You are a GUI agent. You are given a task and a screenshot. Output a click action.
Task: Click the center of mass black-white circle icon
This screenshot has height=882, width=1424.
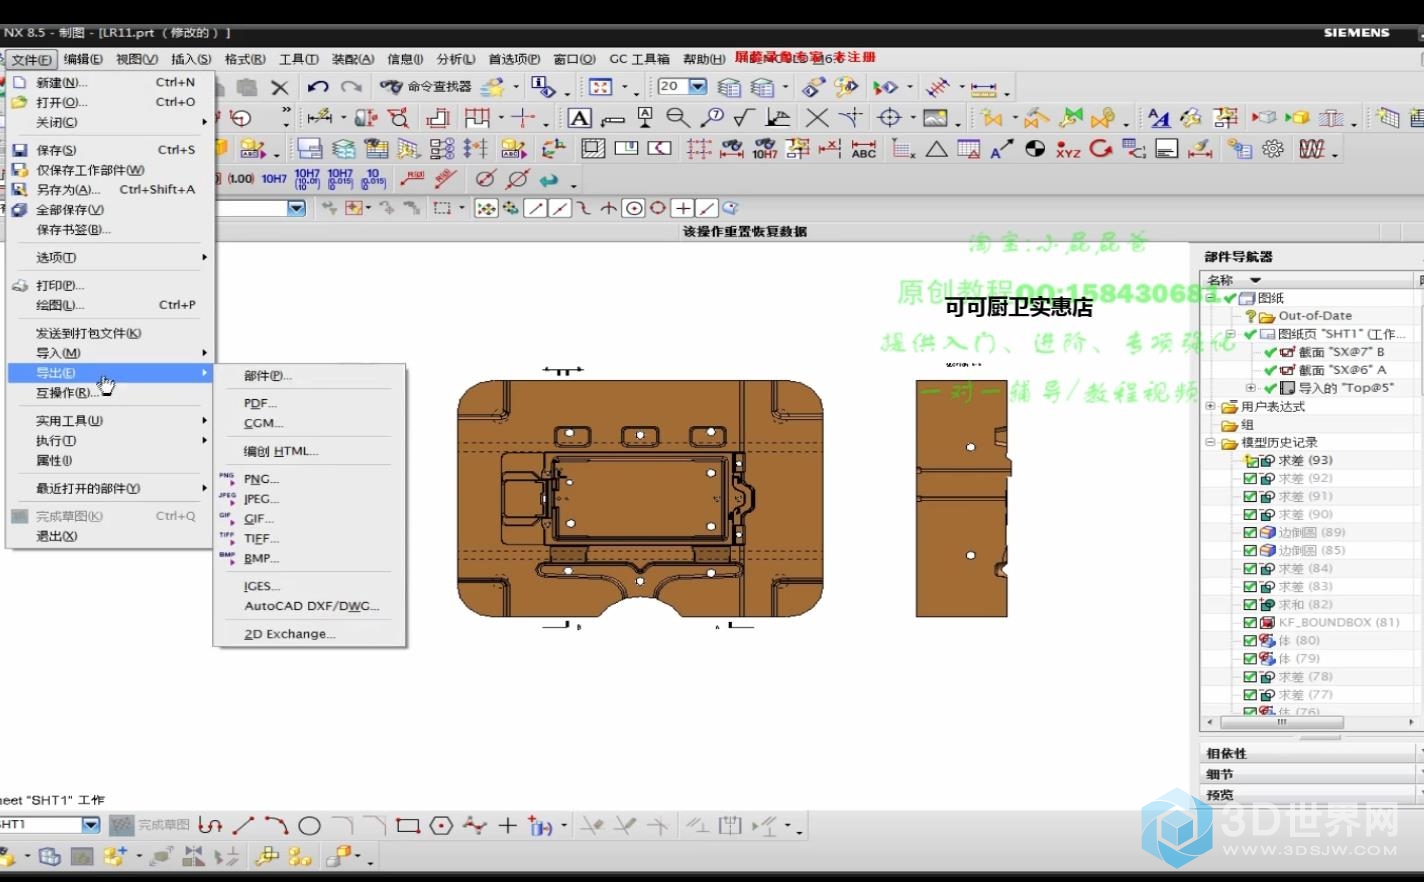1035,149
